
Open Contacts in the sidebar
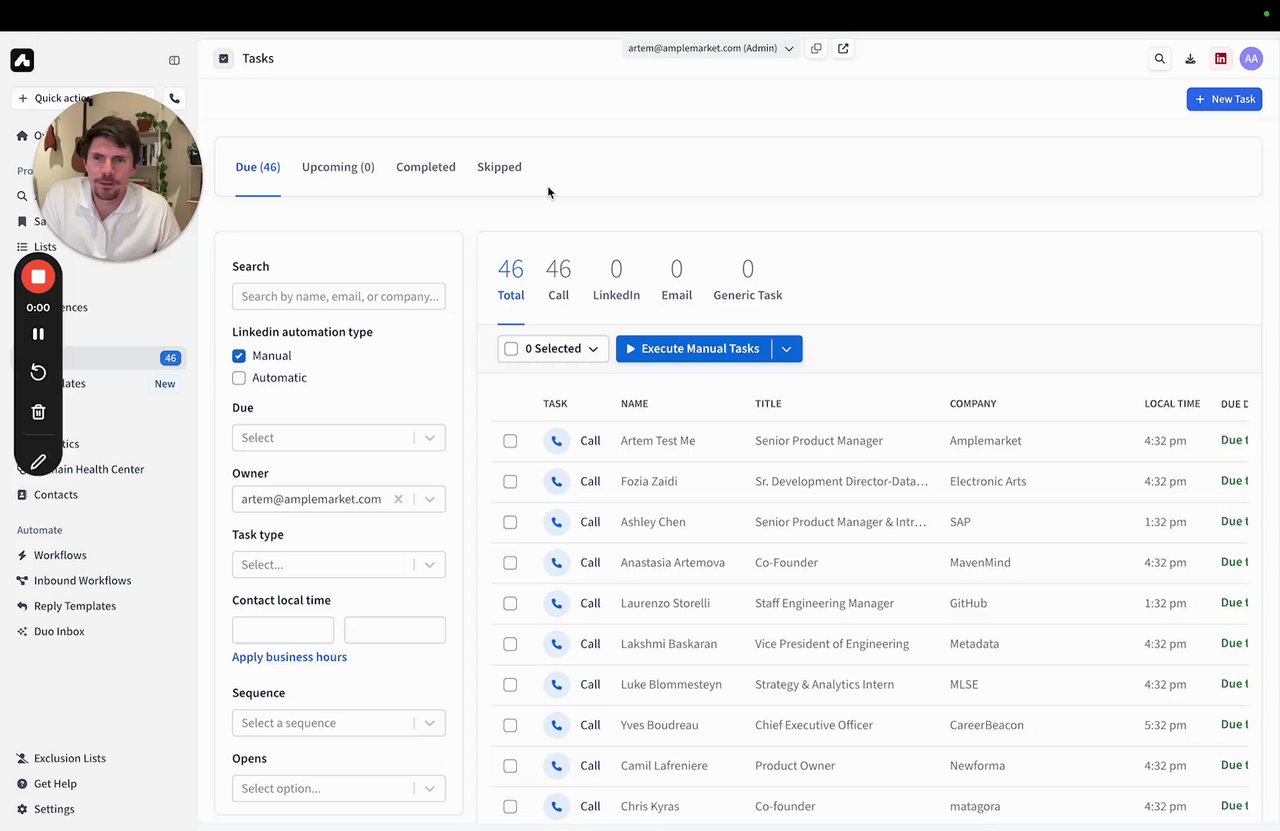pos(56,495)
